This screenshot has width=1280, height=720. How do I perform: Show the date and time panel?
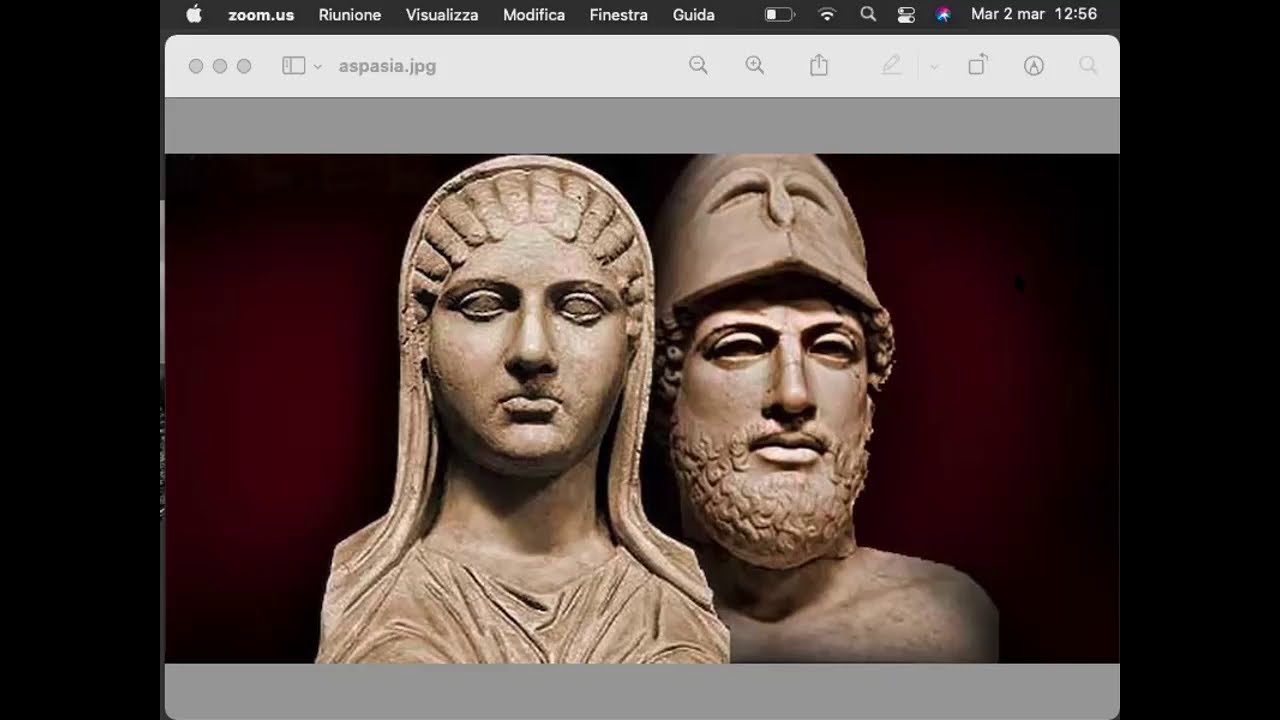1034,15
